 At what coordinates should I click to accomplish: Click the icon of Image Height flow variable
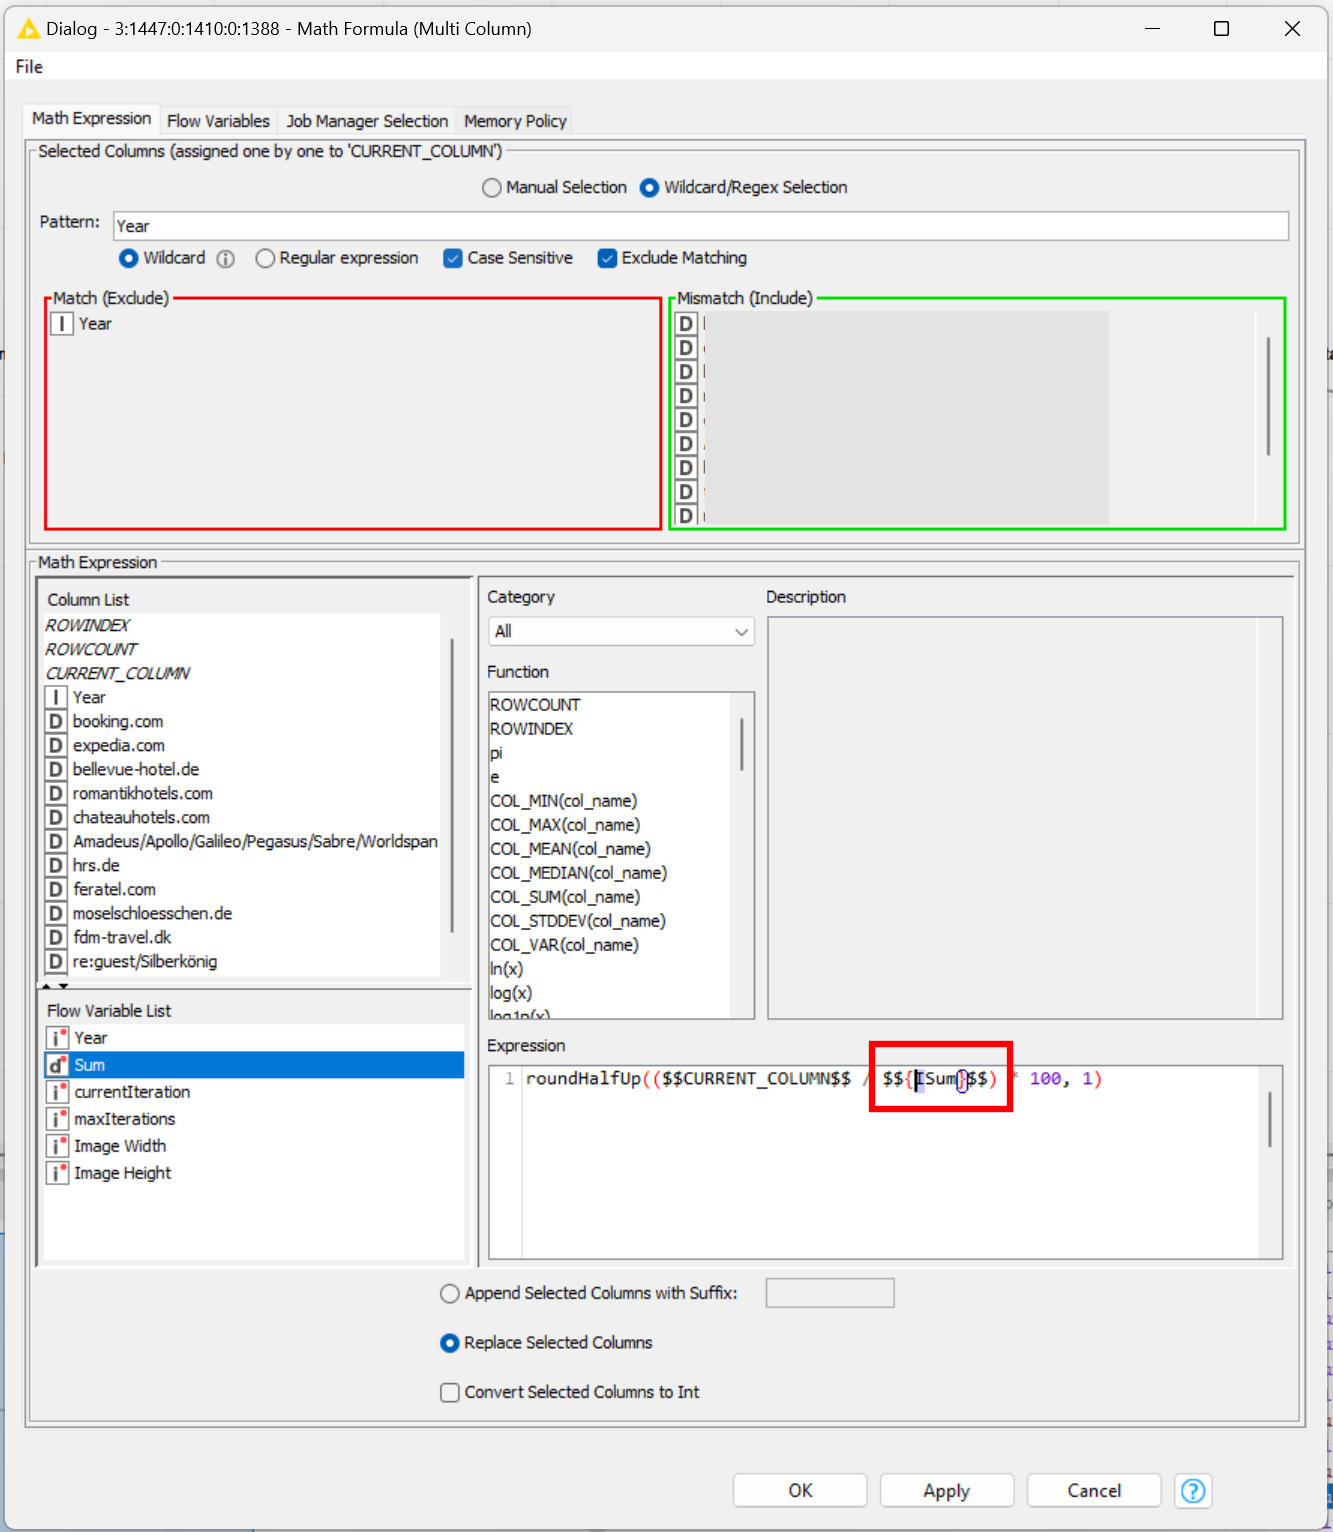tap(58, 1173)
